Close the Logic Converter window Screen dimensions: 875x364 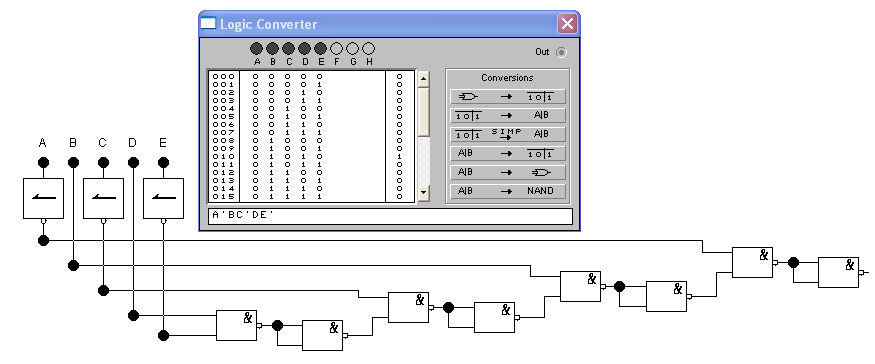pos(568,24)
